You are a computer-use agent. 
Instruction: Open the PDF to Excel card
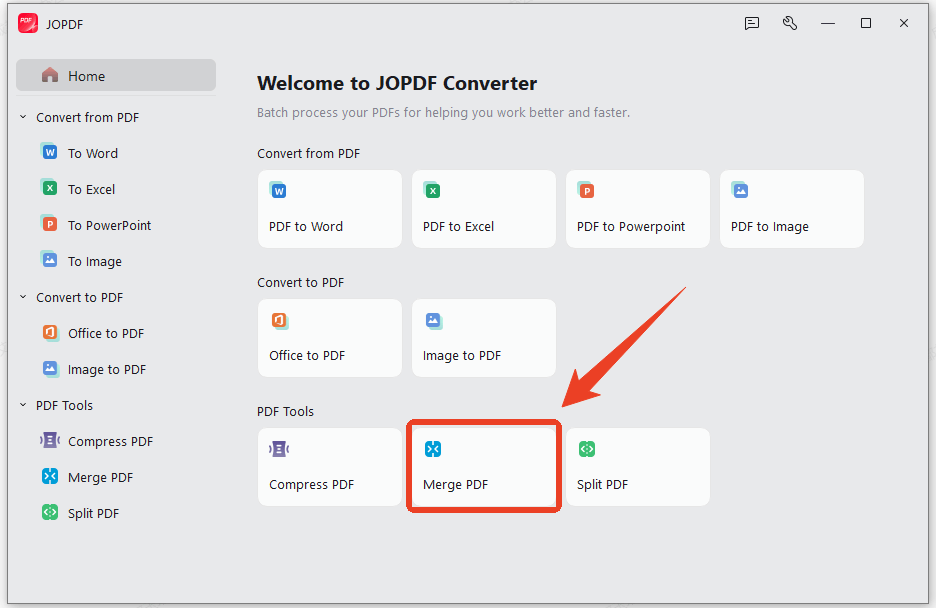[x=484, y=209]
